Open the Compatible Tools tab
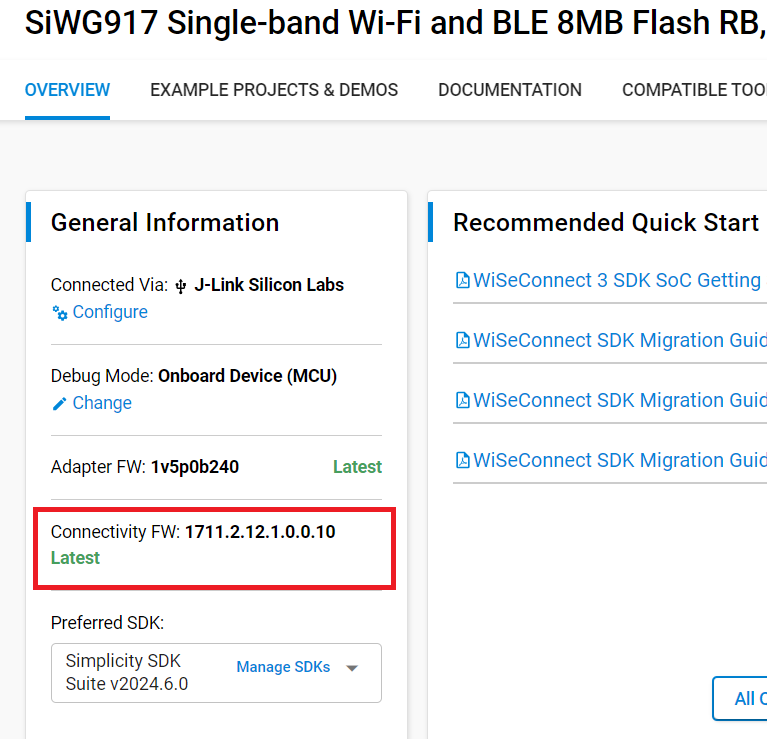Image resolution: width=767 pixels, height=739 pixels. click(694, 90)
